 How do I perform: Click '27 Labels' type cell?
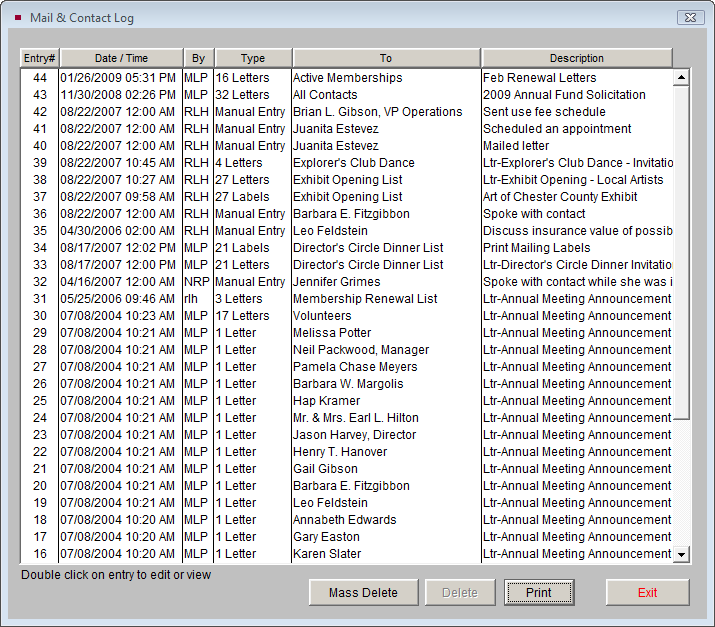tap(242, 197)
